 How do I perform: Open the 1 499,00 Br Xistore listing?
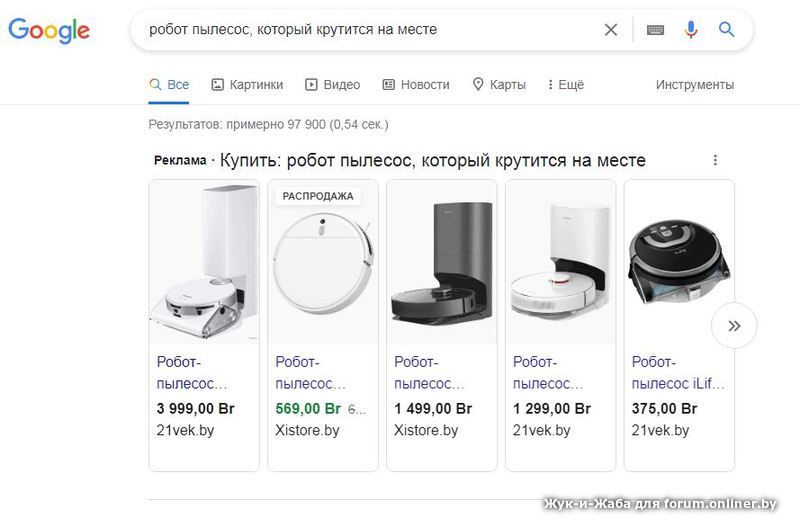tap(429, 372)
